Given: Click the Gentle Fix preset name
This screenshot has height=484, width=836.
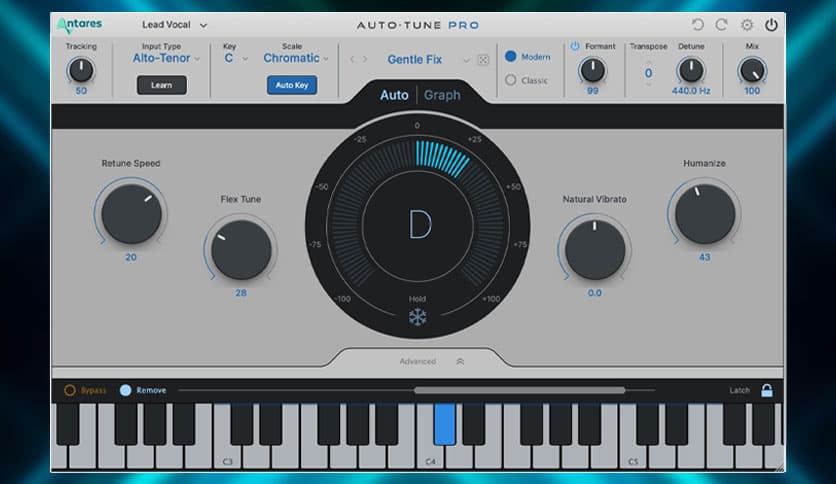Looking at the screenshot, I should pos(415,59).
